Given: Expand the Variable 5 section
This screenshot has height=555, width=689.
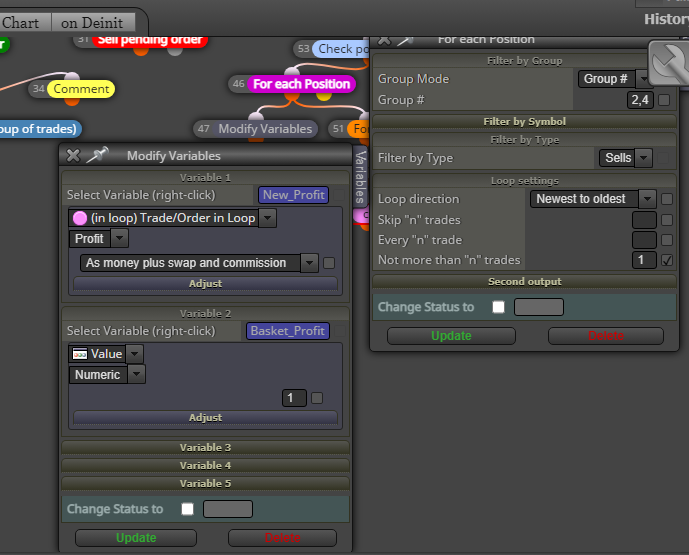Looking at the screenshot, I should point(205,483).
